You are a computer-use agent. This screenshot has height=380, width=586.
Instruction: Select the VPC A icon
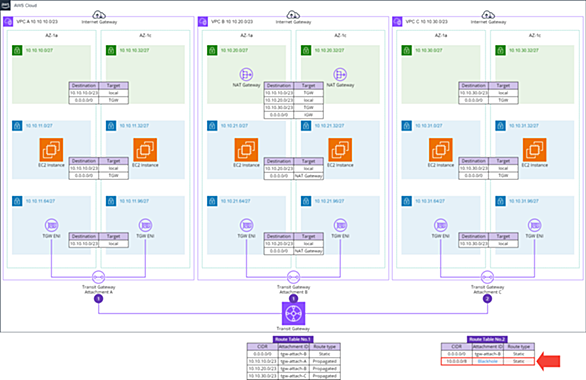point(8,22)
